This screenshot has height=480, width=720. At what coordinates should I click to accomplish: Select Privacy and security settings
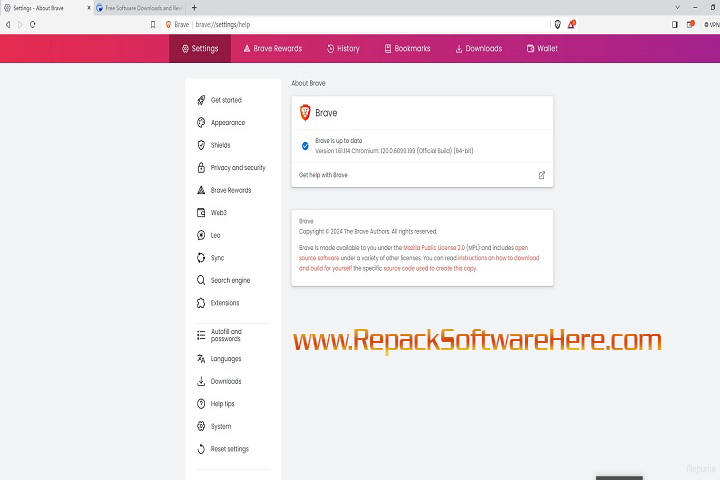(x=238, y=168)
